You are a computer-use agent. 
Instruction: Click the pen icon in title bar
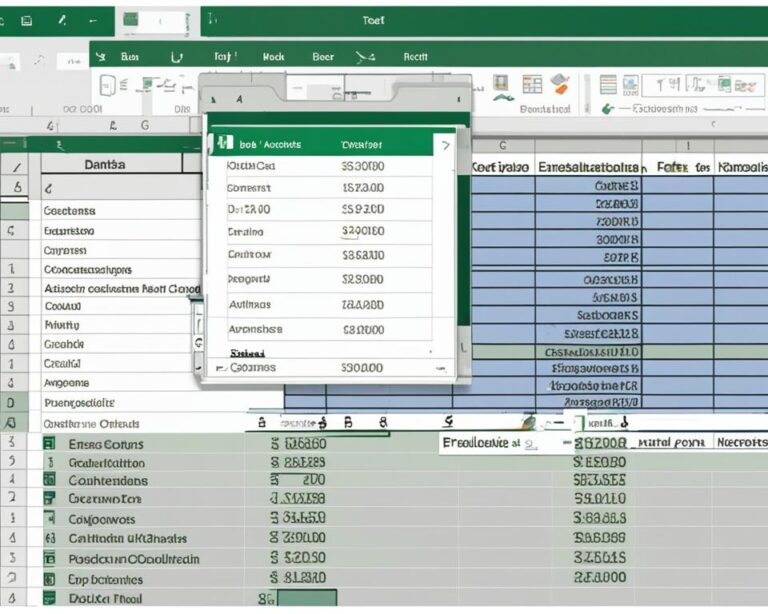[62, 19]
